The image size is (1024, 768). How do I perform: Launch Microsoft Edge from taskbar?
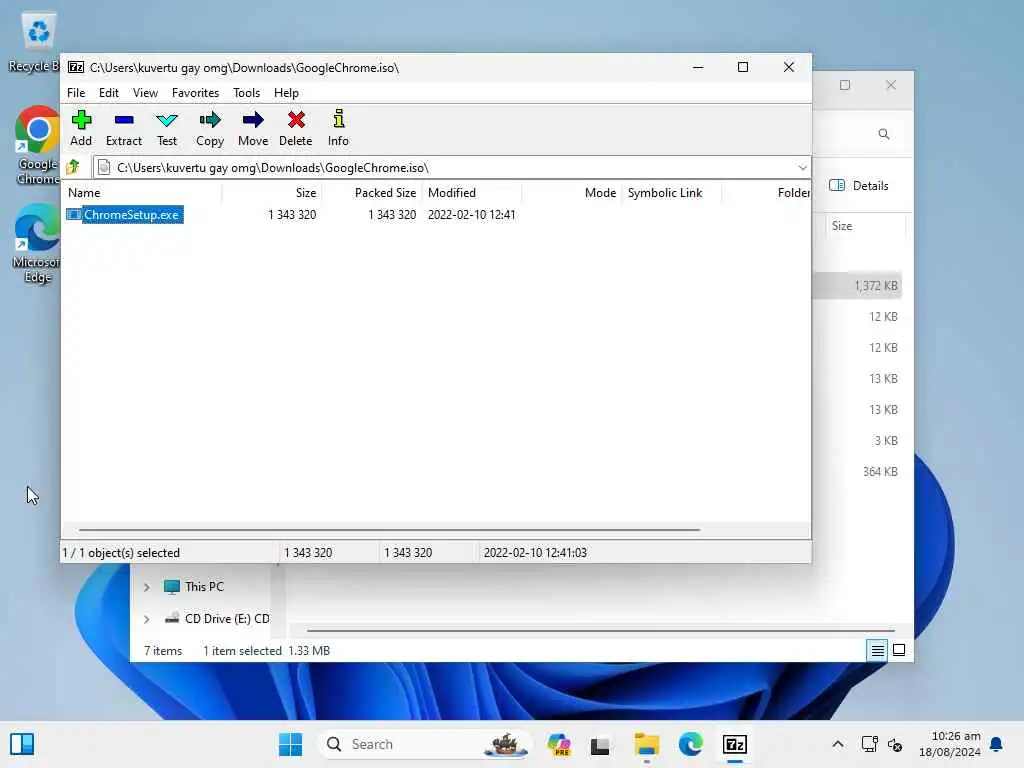point(690,744)
